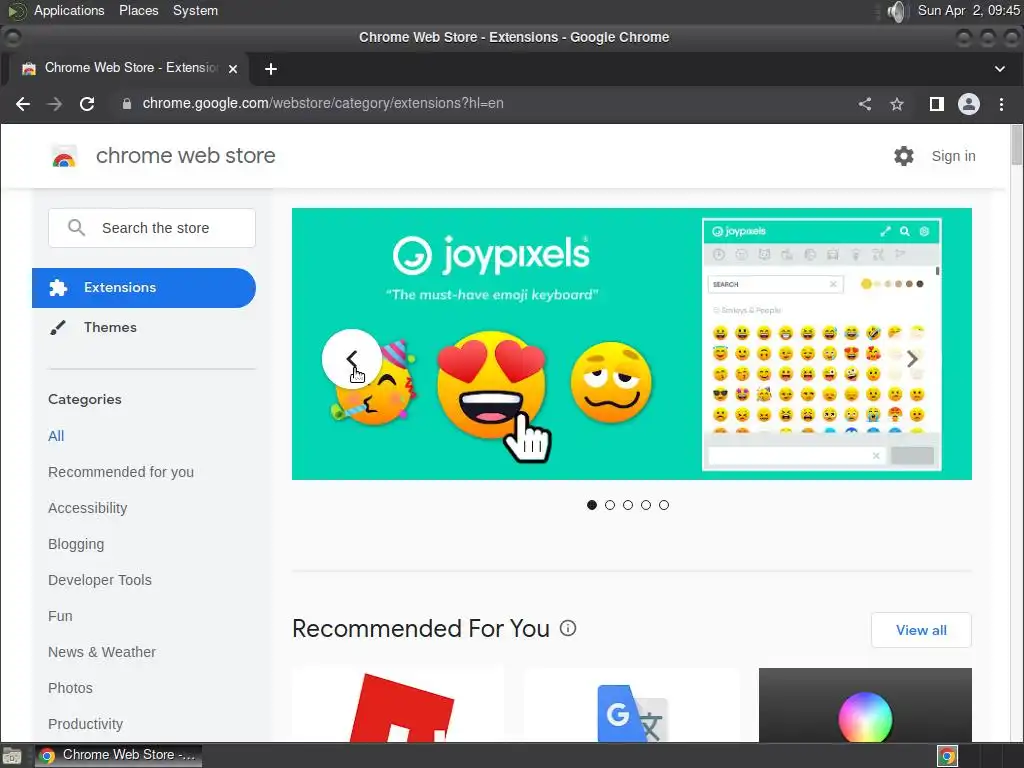Click the Chrome icon in the bottom-right tray
Viewport: 1024px width, 768px height.
click(948, 756)
